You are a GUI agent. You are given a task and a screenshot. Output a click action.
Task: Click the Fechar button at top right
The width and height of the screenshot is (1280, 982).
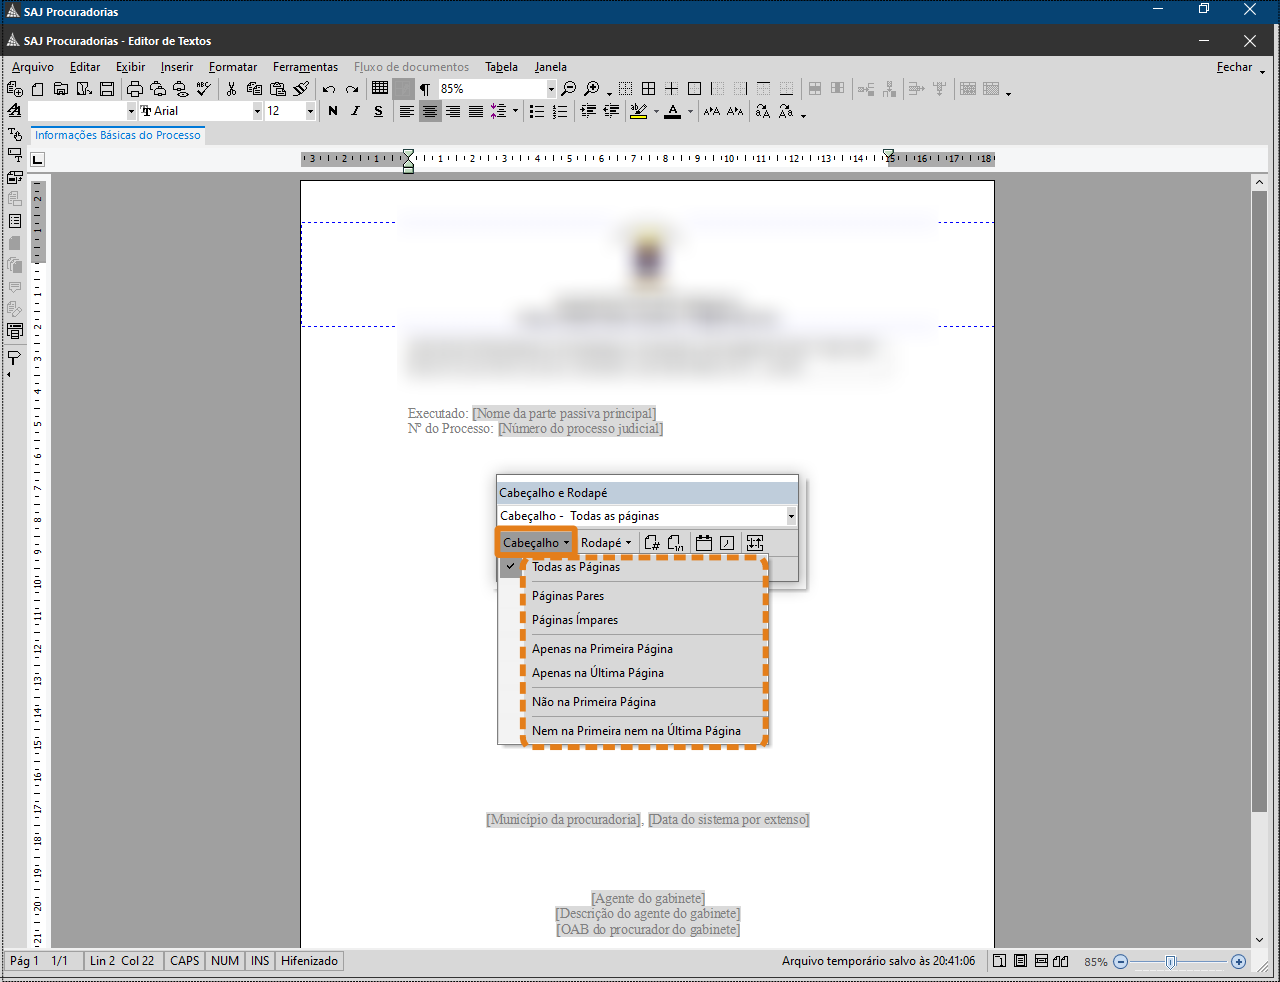coord(1234,67)
